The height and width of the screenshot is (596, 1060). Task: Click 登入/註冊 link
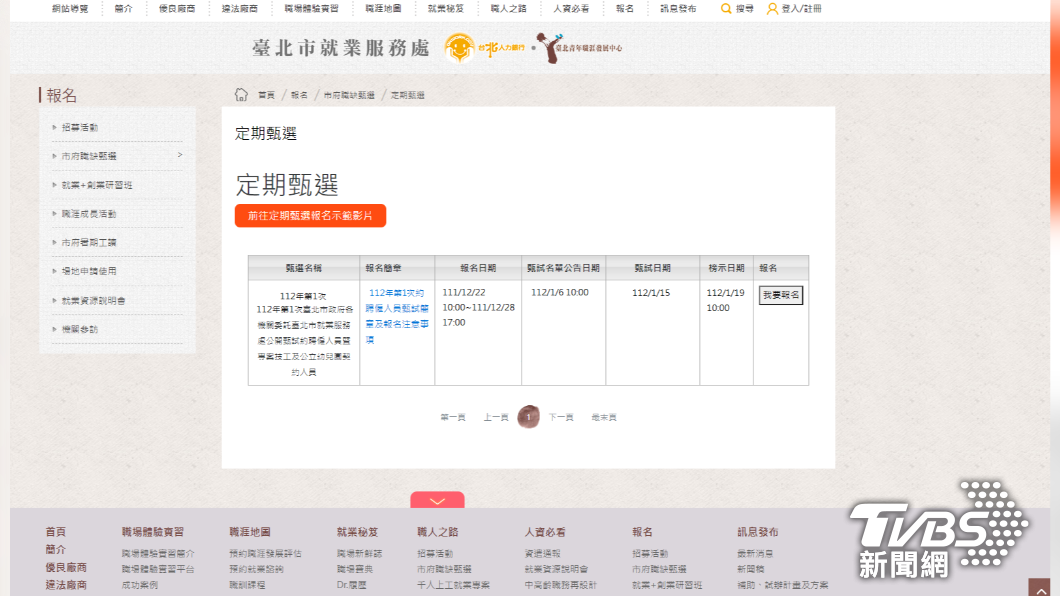[x=802, y=9]
